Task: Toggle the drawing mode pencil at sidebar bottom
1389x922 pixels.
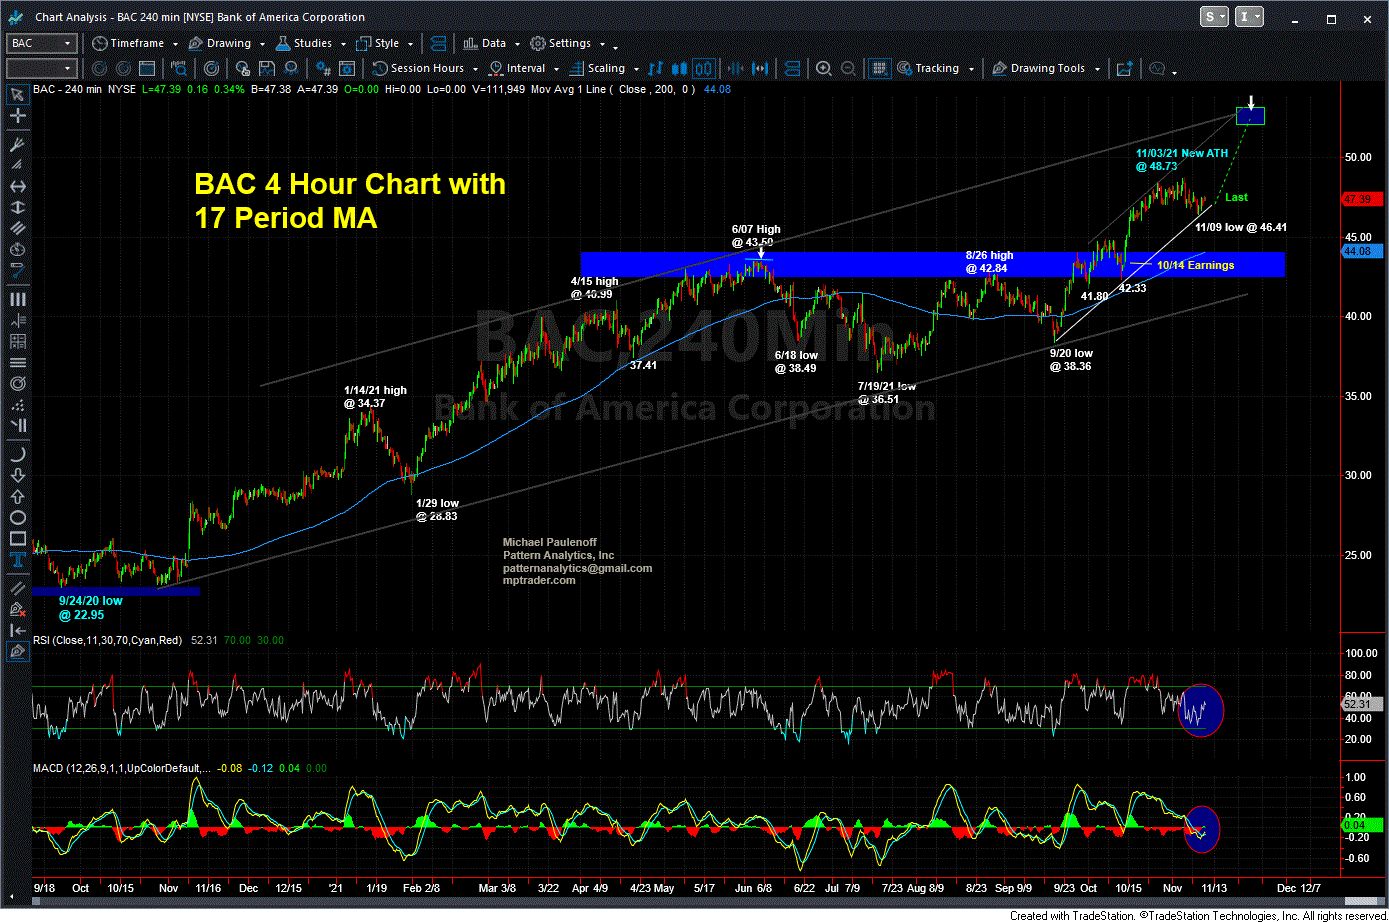Action: coord(17,651)
